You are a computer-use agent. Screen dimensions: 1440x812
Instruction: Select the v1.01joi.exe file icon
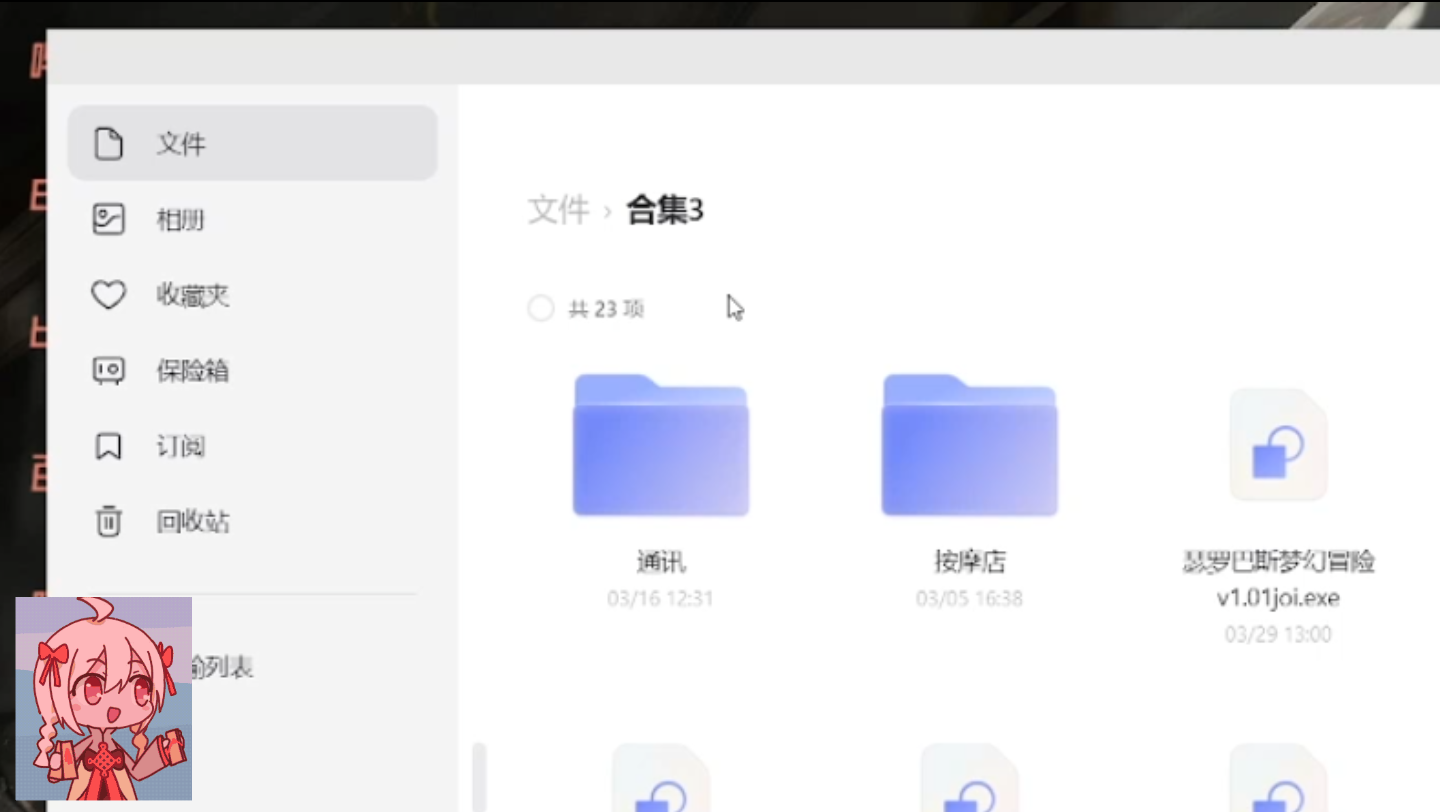pyautogui.click(x=1278, y=445)
